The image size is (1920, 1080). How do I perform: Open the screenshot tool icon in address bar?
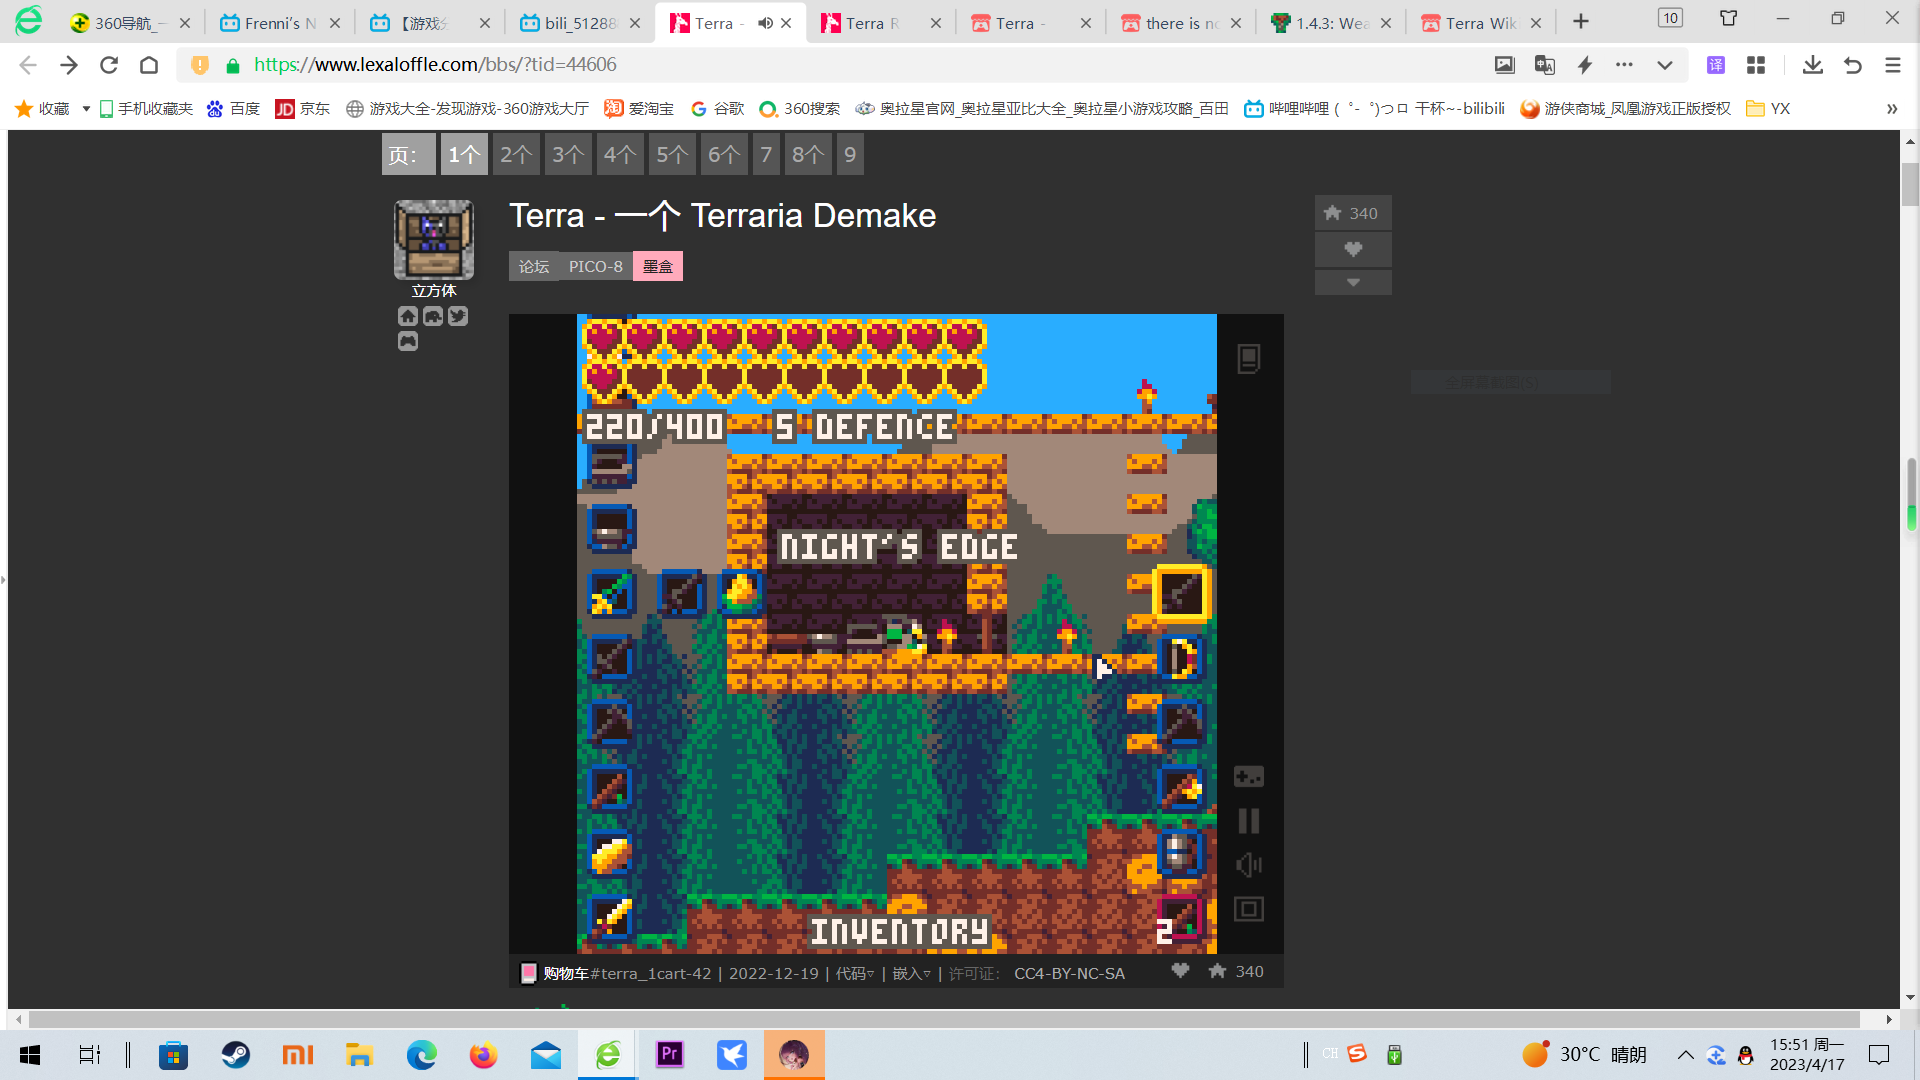pos(1504,65)
